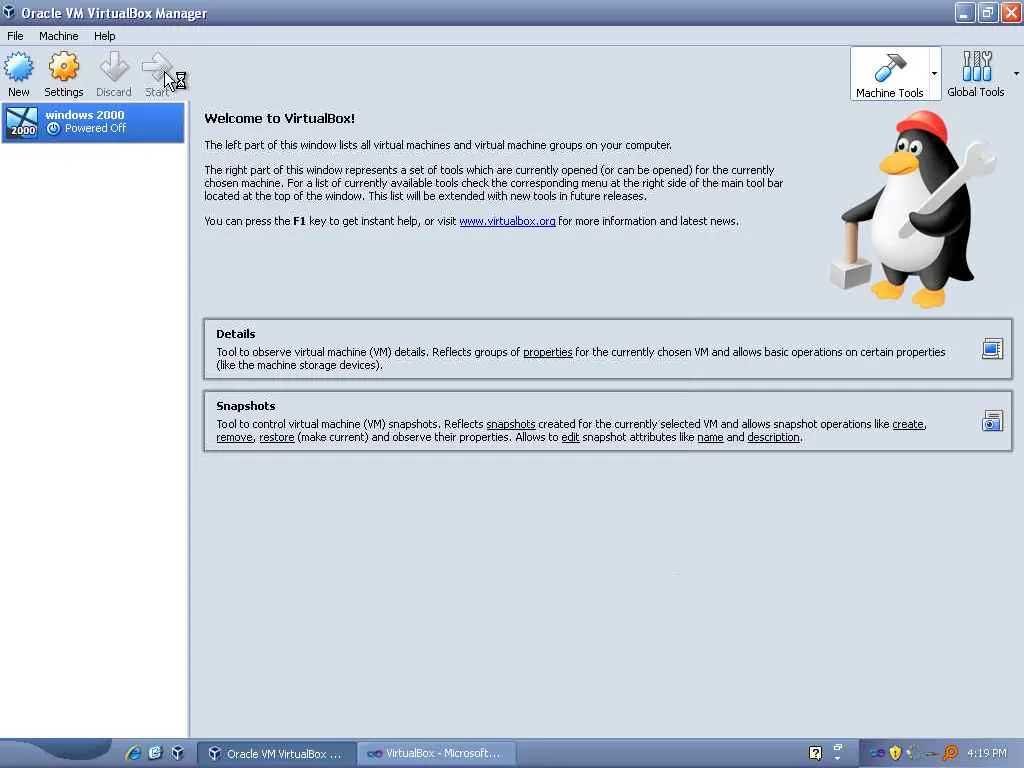The height and width of the screenshot is (768, 1024).
Task: Switch to Oracle VM VirtualBox taskbar button
Action: pos(277,754)
